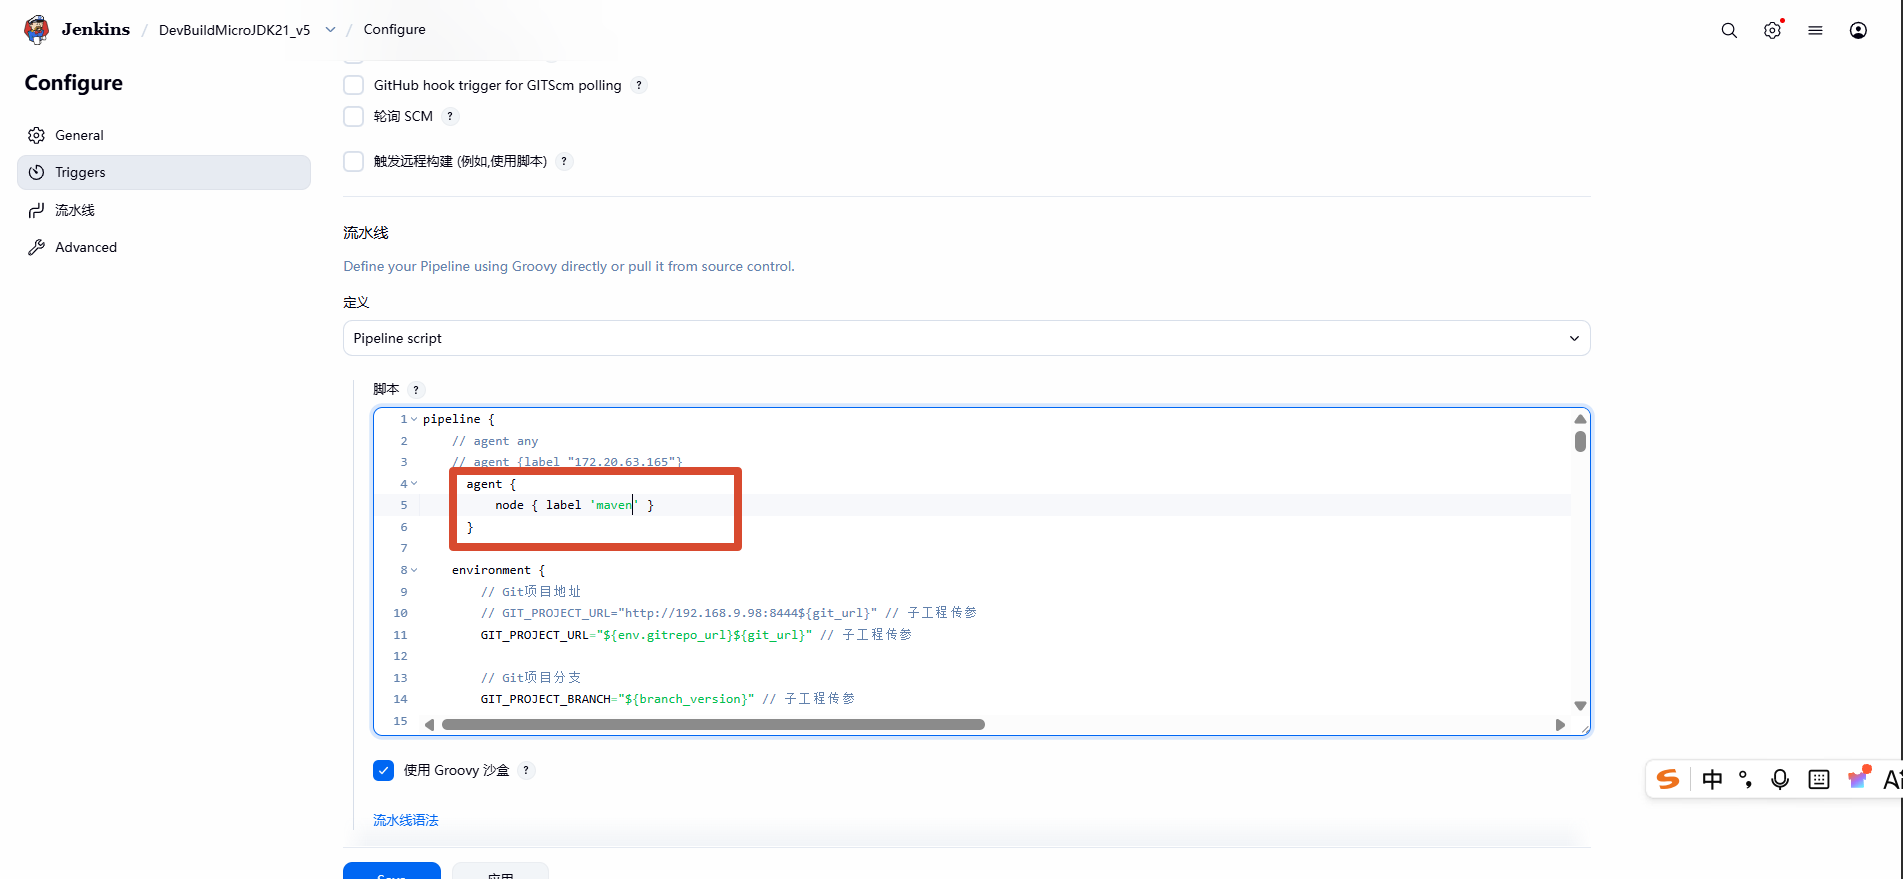Click the Jenkins home text link
1903x879 pixels.
[x=96, y=29]
